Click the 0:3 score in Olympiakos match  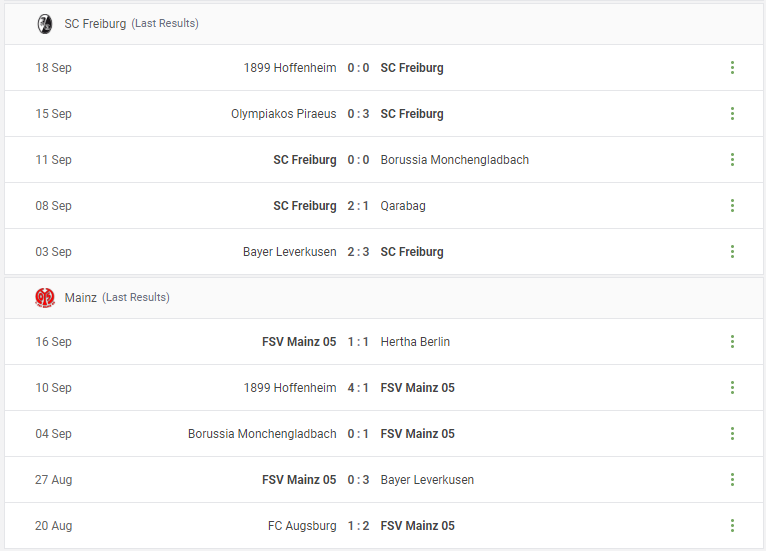point(358,114)
